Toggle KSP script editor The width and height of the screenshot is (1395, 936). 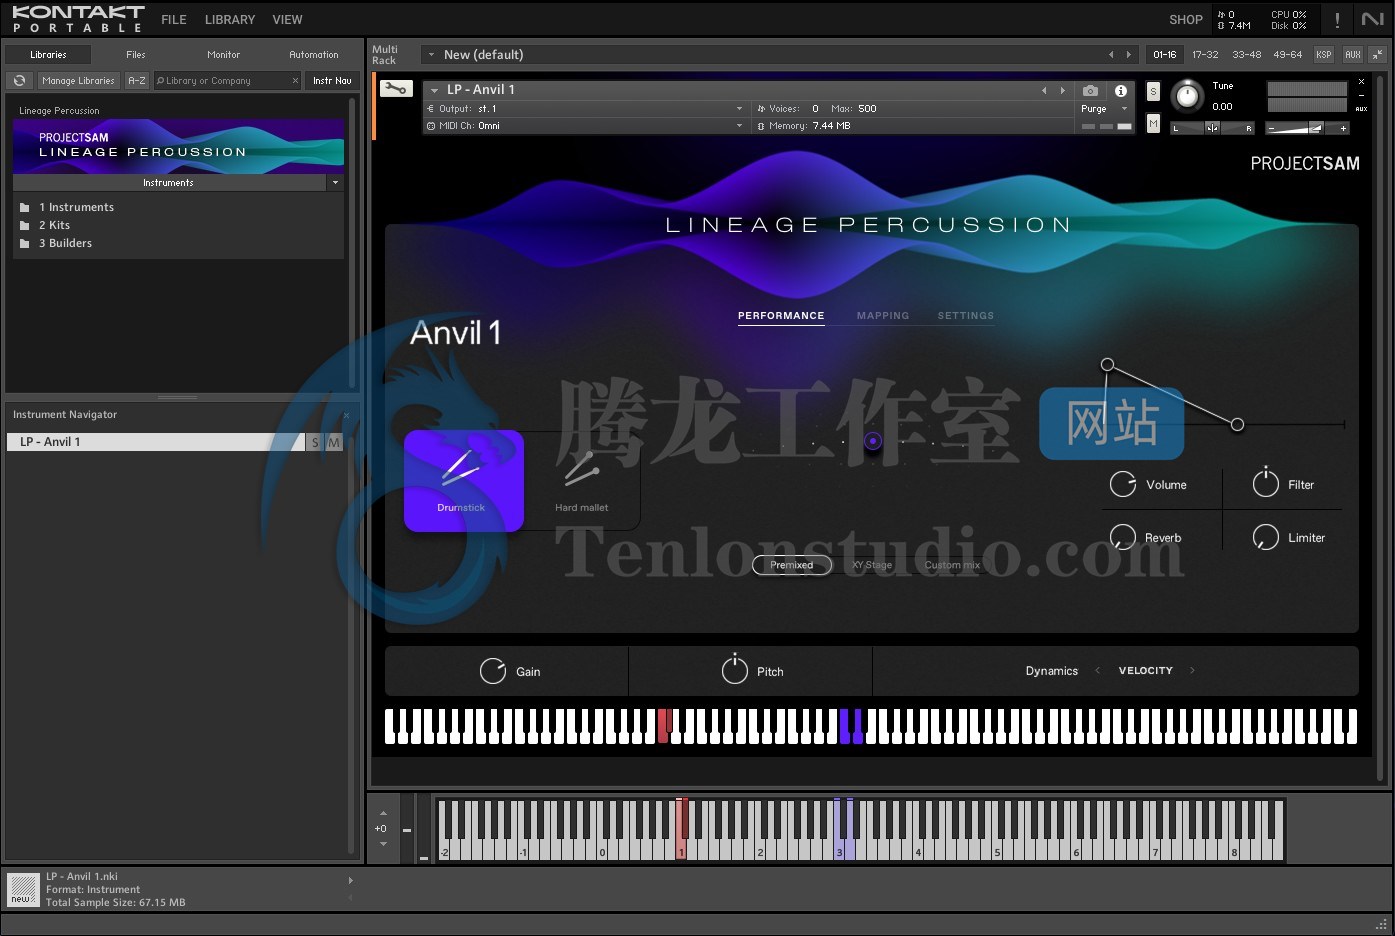click(1323, 54)
